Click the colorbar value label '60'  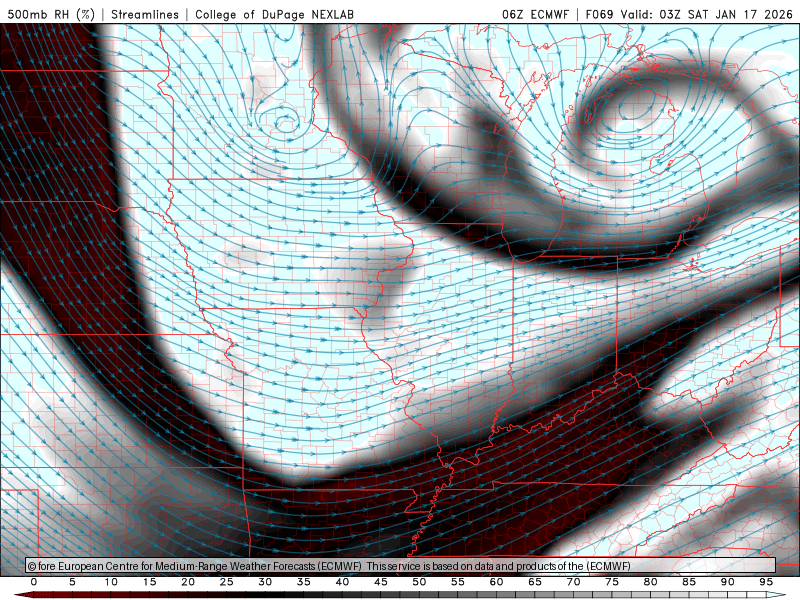point(496,582)
